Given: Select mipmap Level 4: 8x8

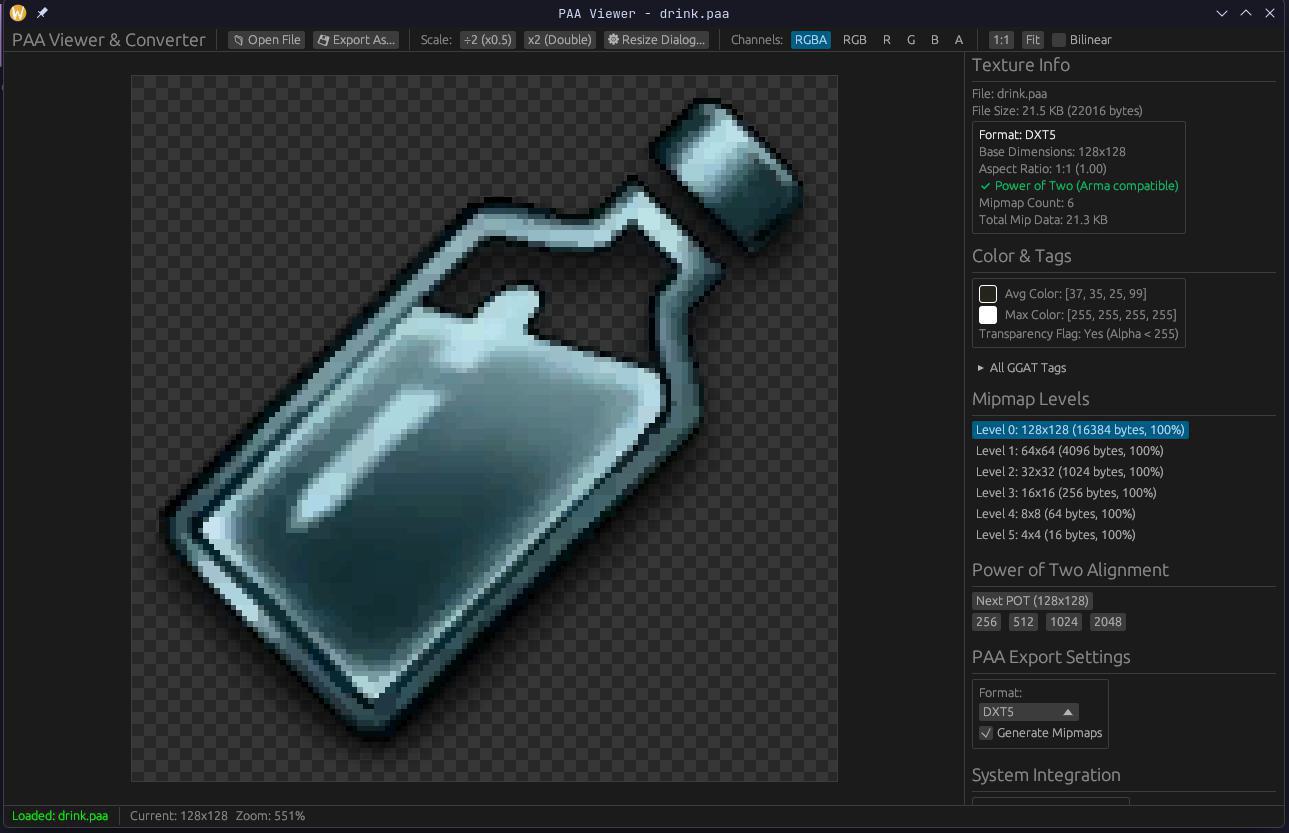Looking at the screenshot, I should pos(1056,514).
